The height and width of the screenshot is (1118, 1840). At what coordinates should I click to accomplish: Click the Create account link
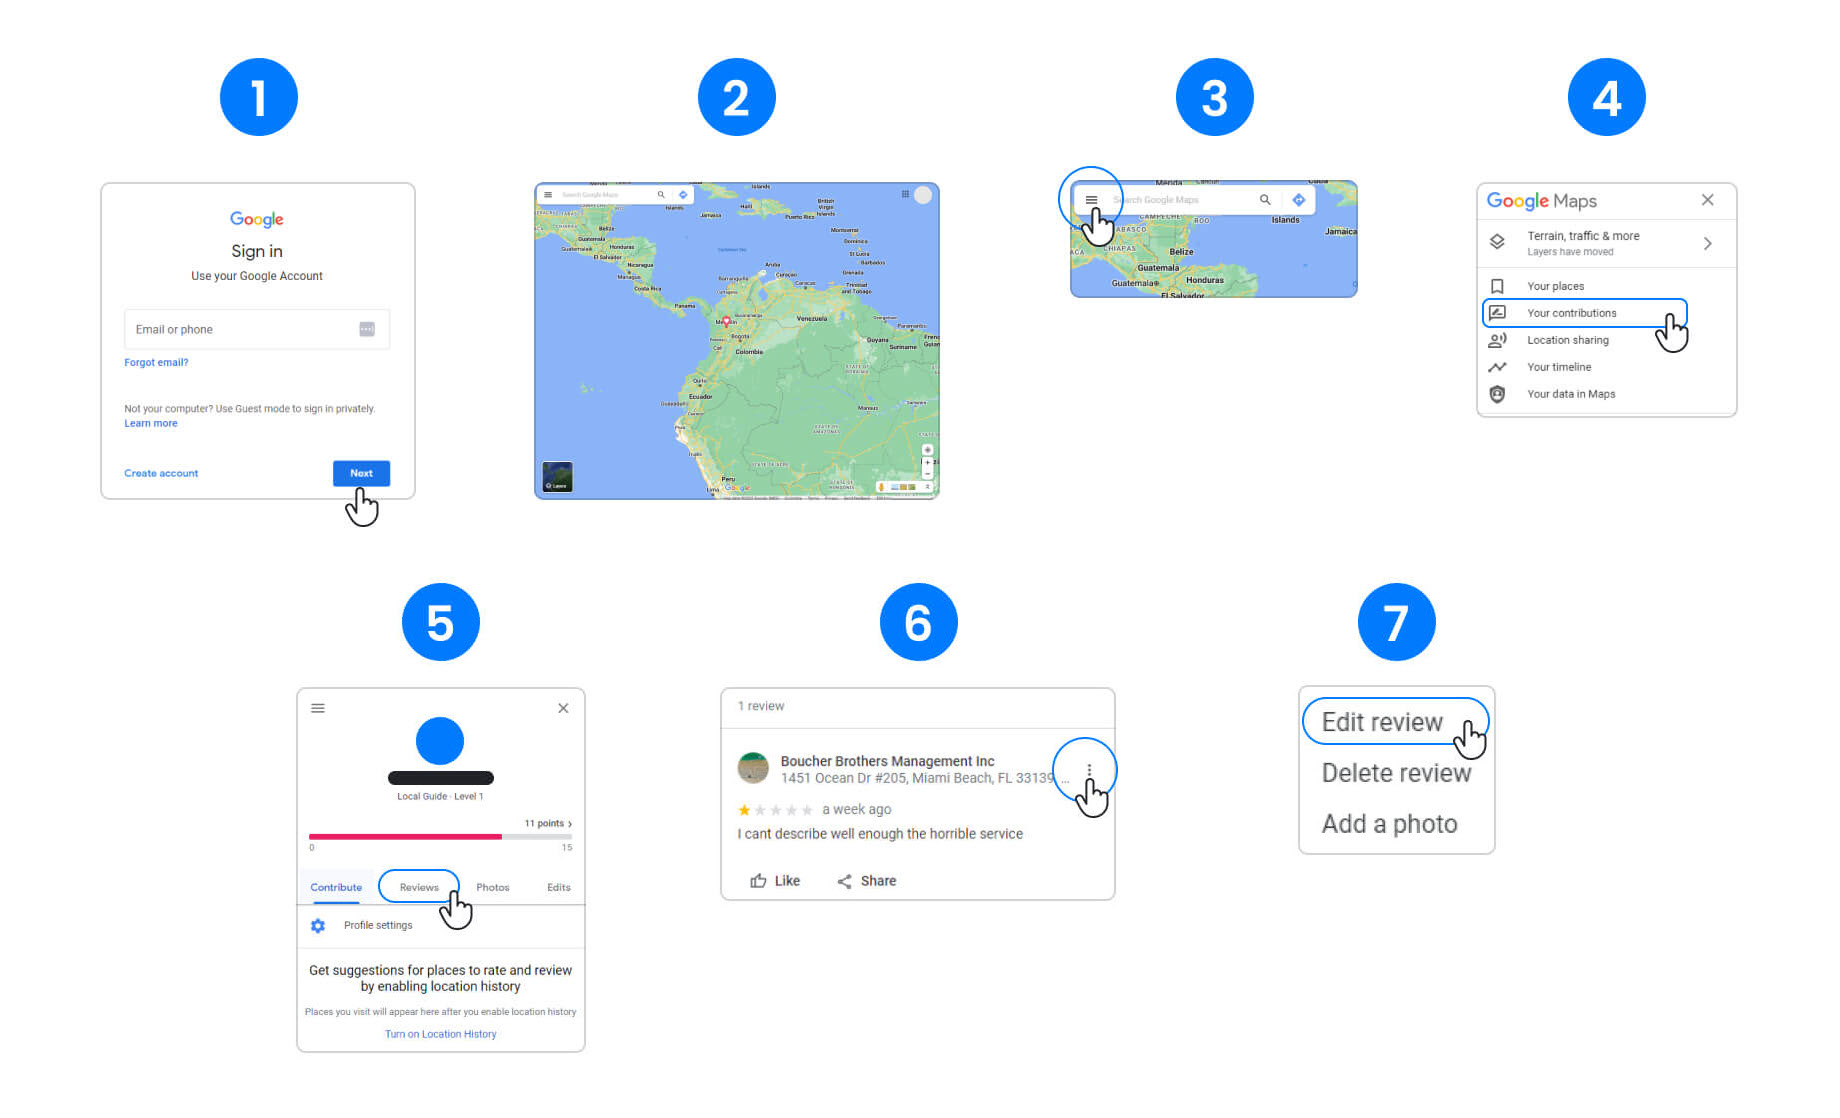[161, 473]
